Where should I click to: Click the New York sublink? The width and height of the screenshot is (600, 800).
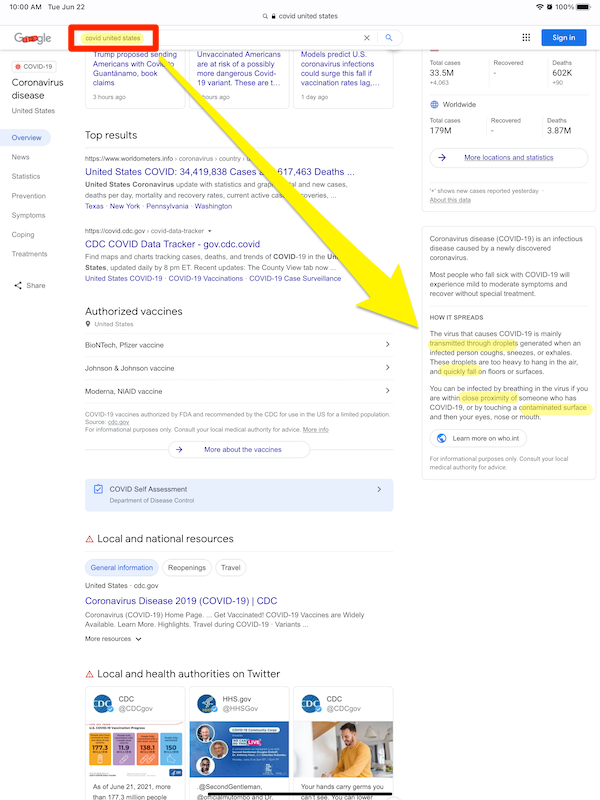125,206
